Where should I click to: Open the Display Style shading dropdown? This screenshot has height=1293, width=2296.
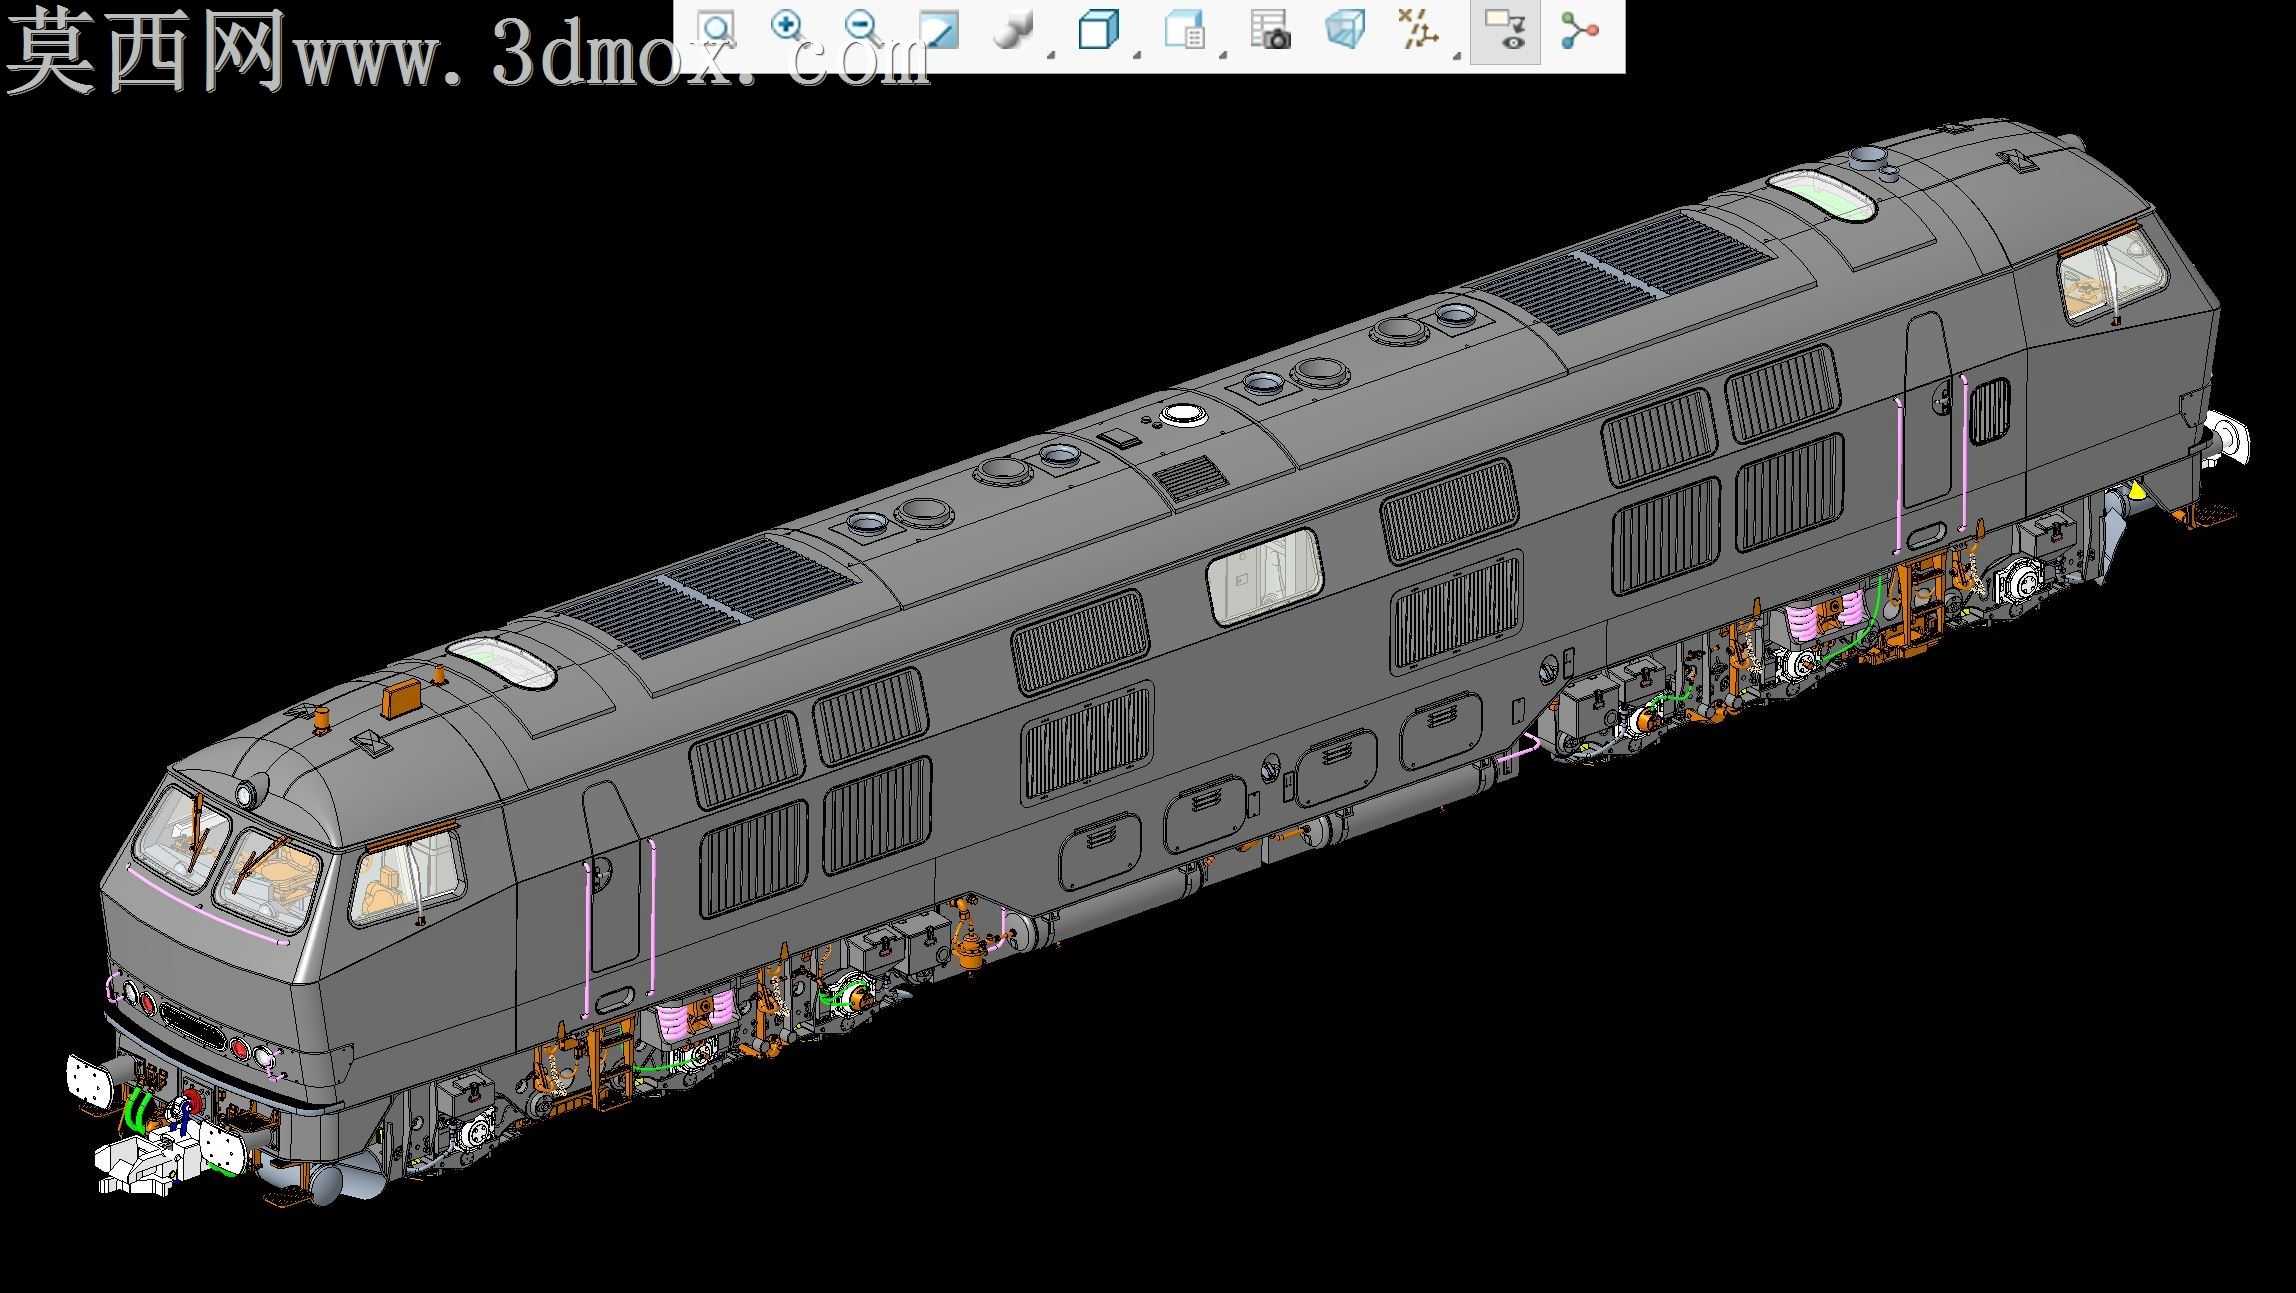1022,32
